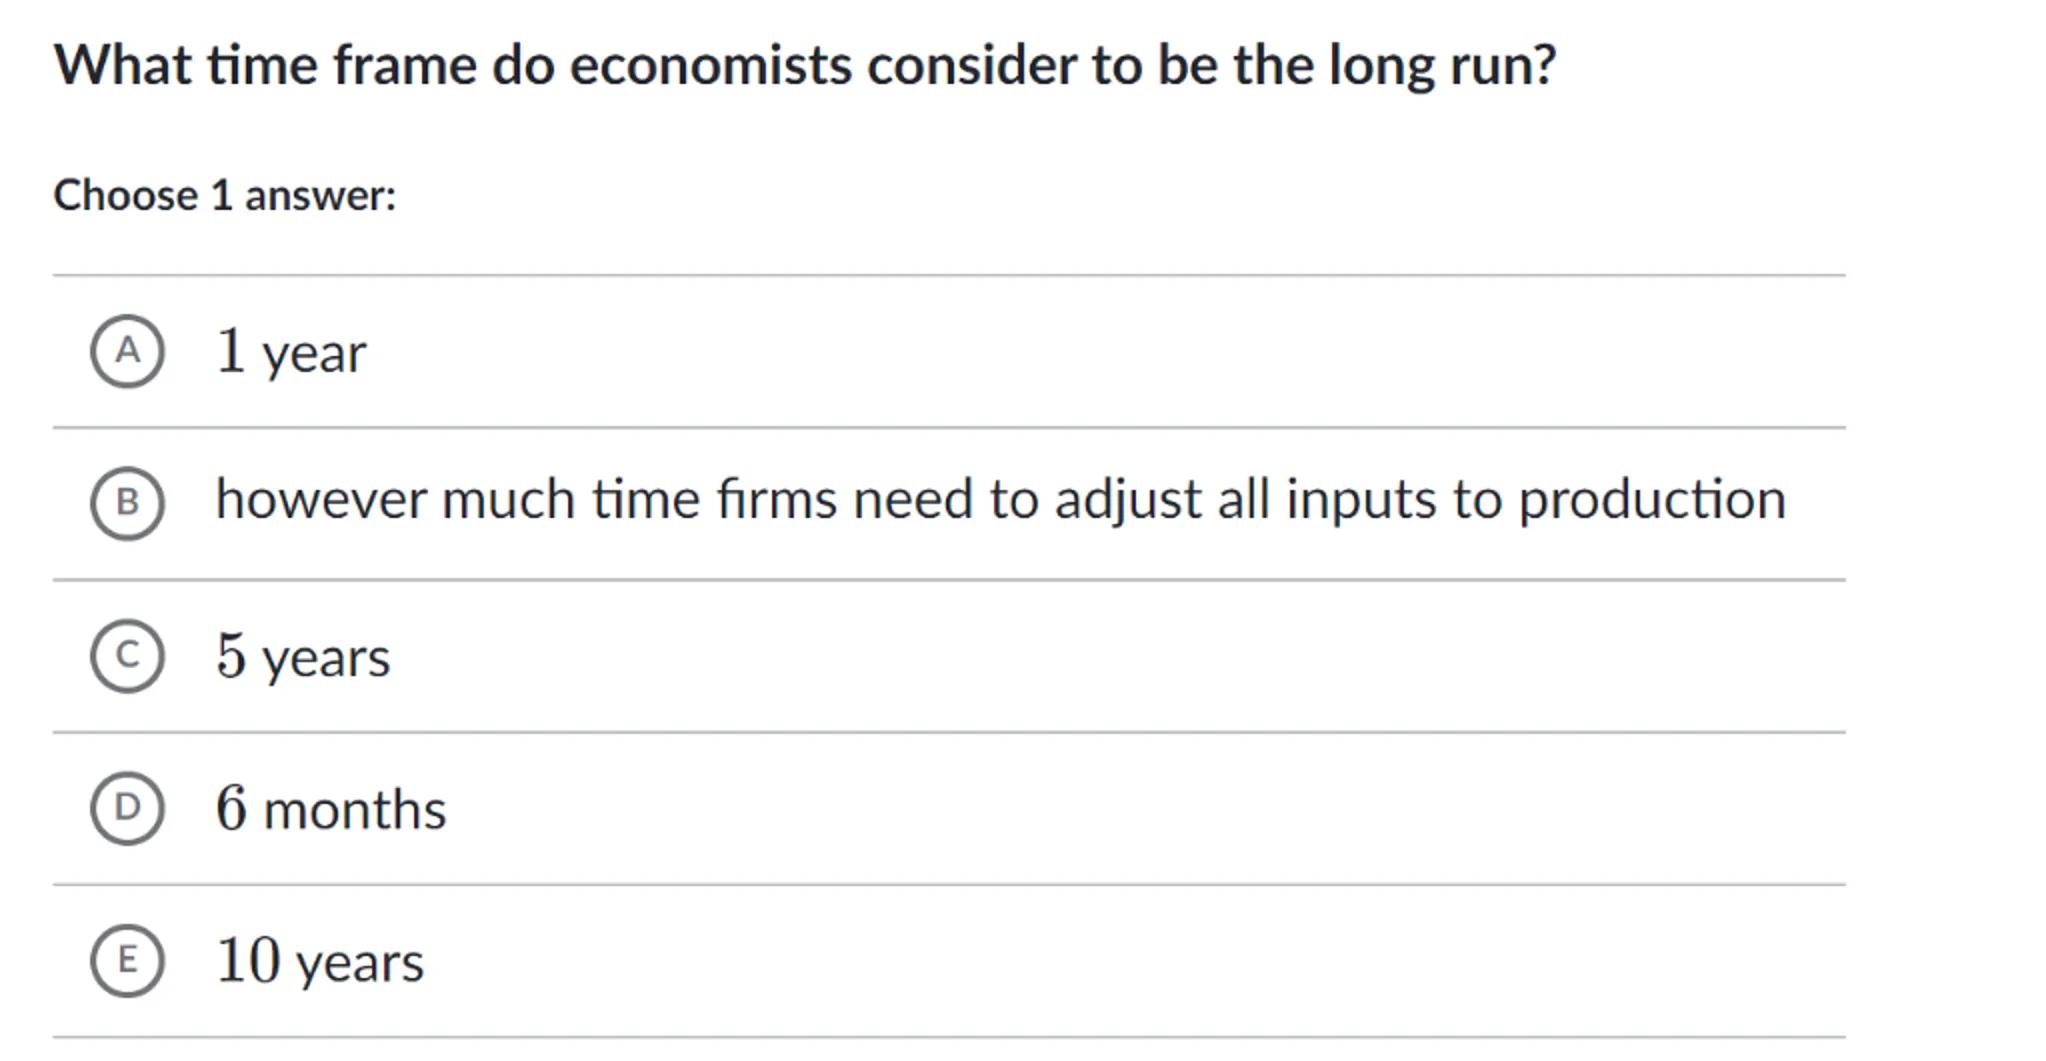
Task: Click the 'Choose 1 answer:' label
Action: click(x=225, y=195)
